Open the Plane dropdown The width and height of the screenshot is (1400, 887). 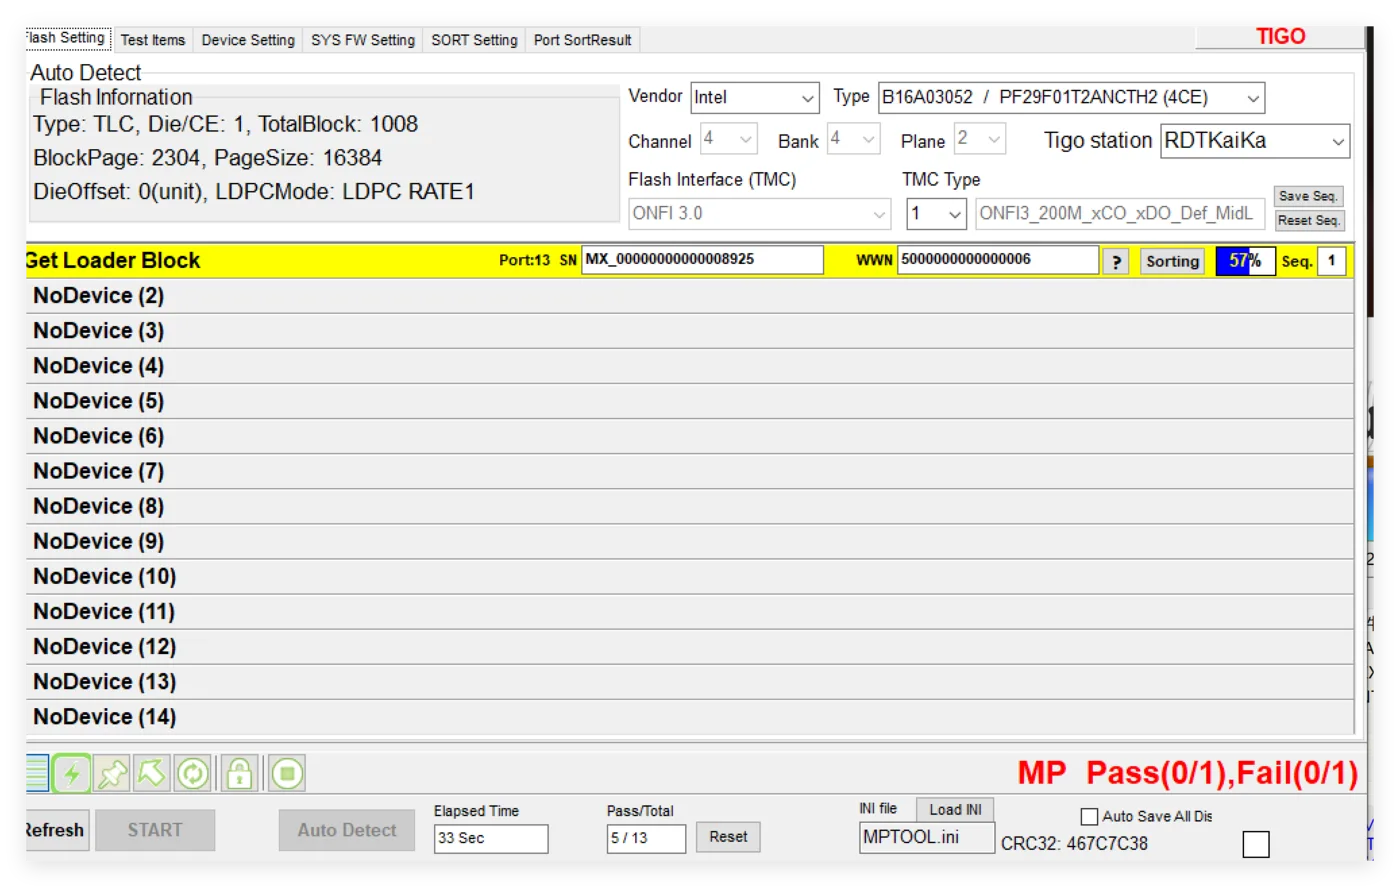979,139
